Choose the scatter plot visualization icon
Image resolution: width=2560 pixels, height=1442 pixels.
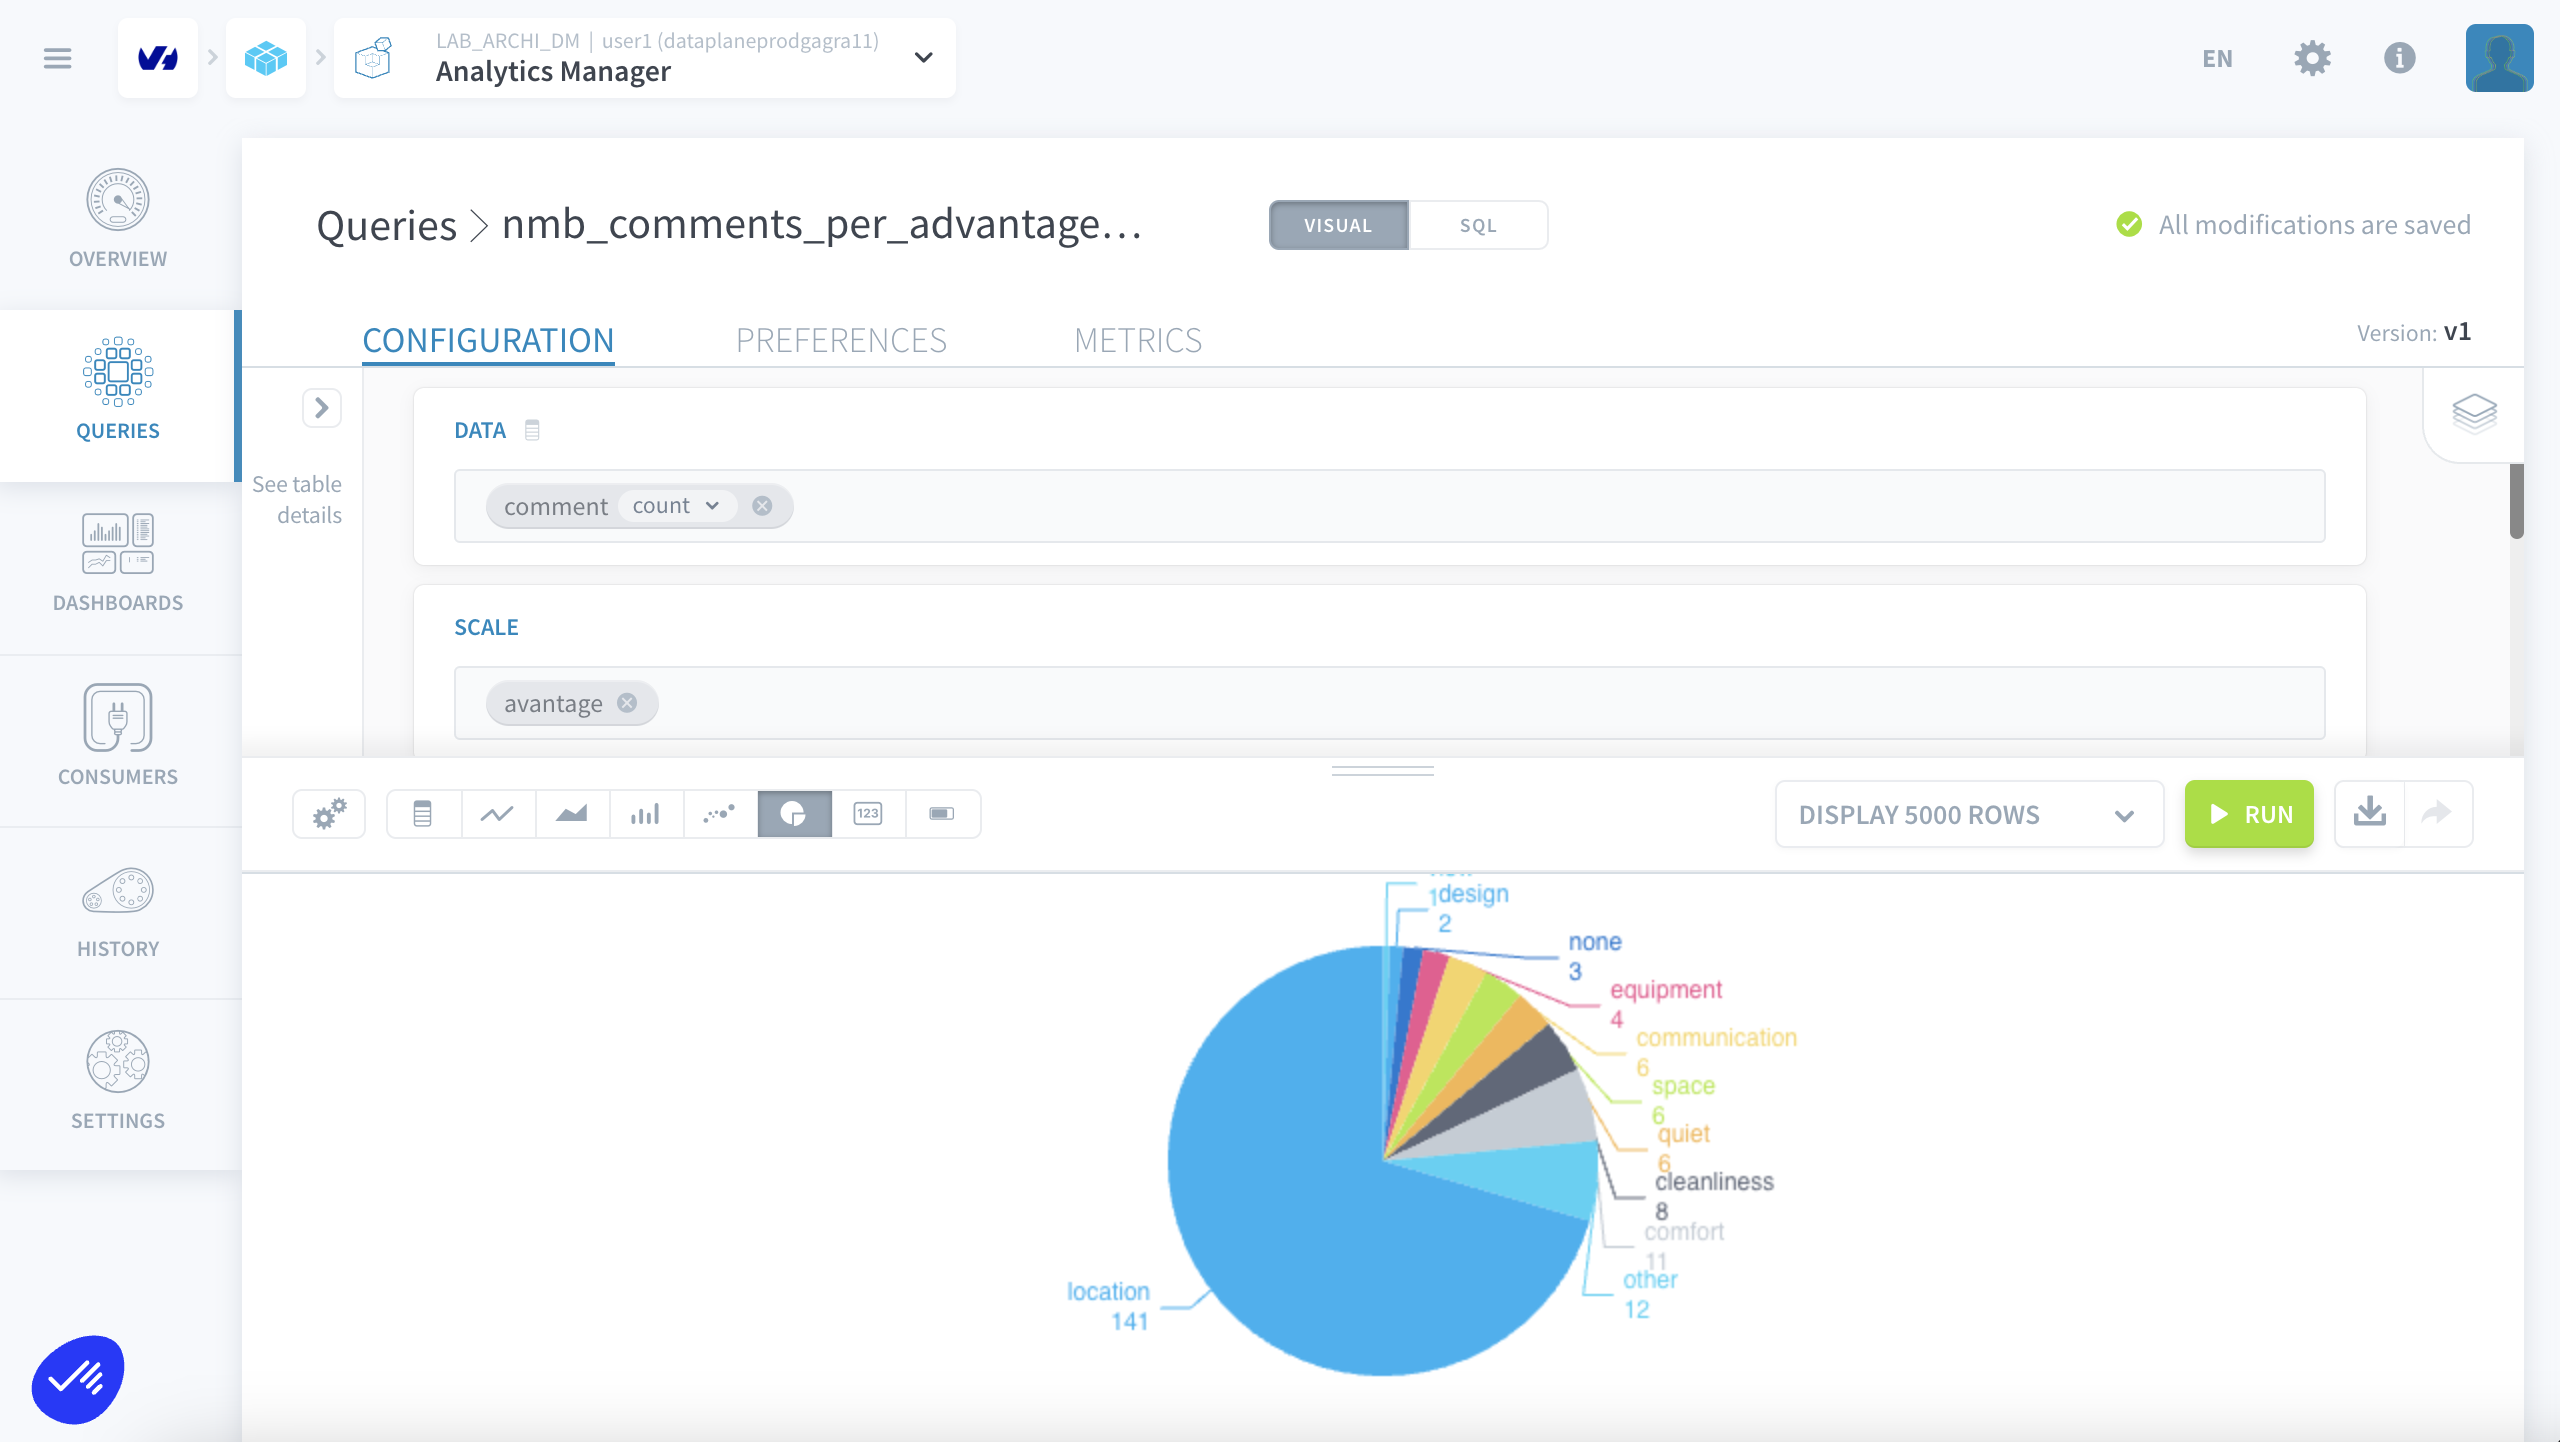(719, 814)
